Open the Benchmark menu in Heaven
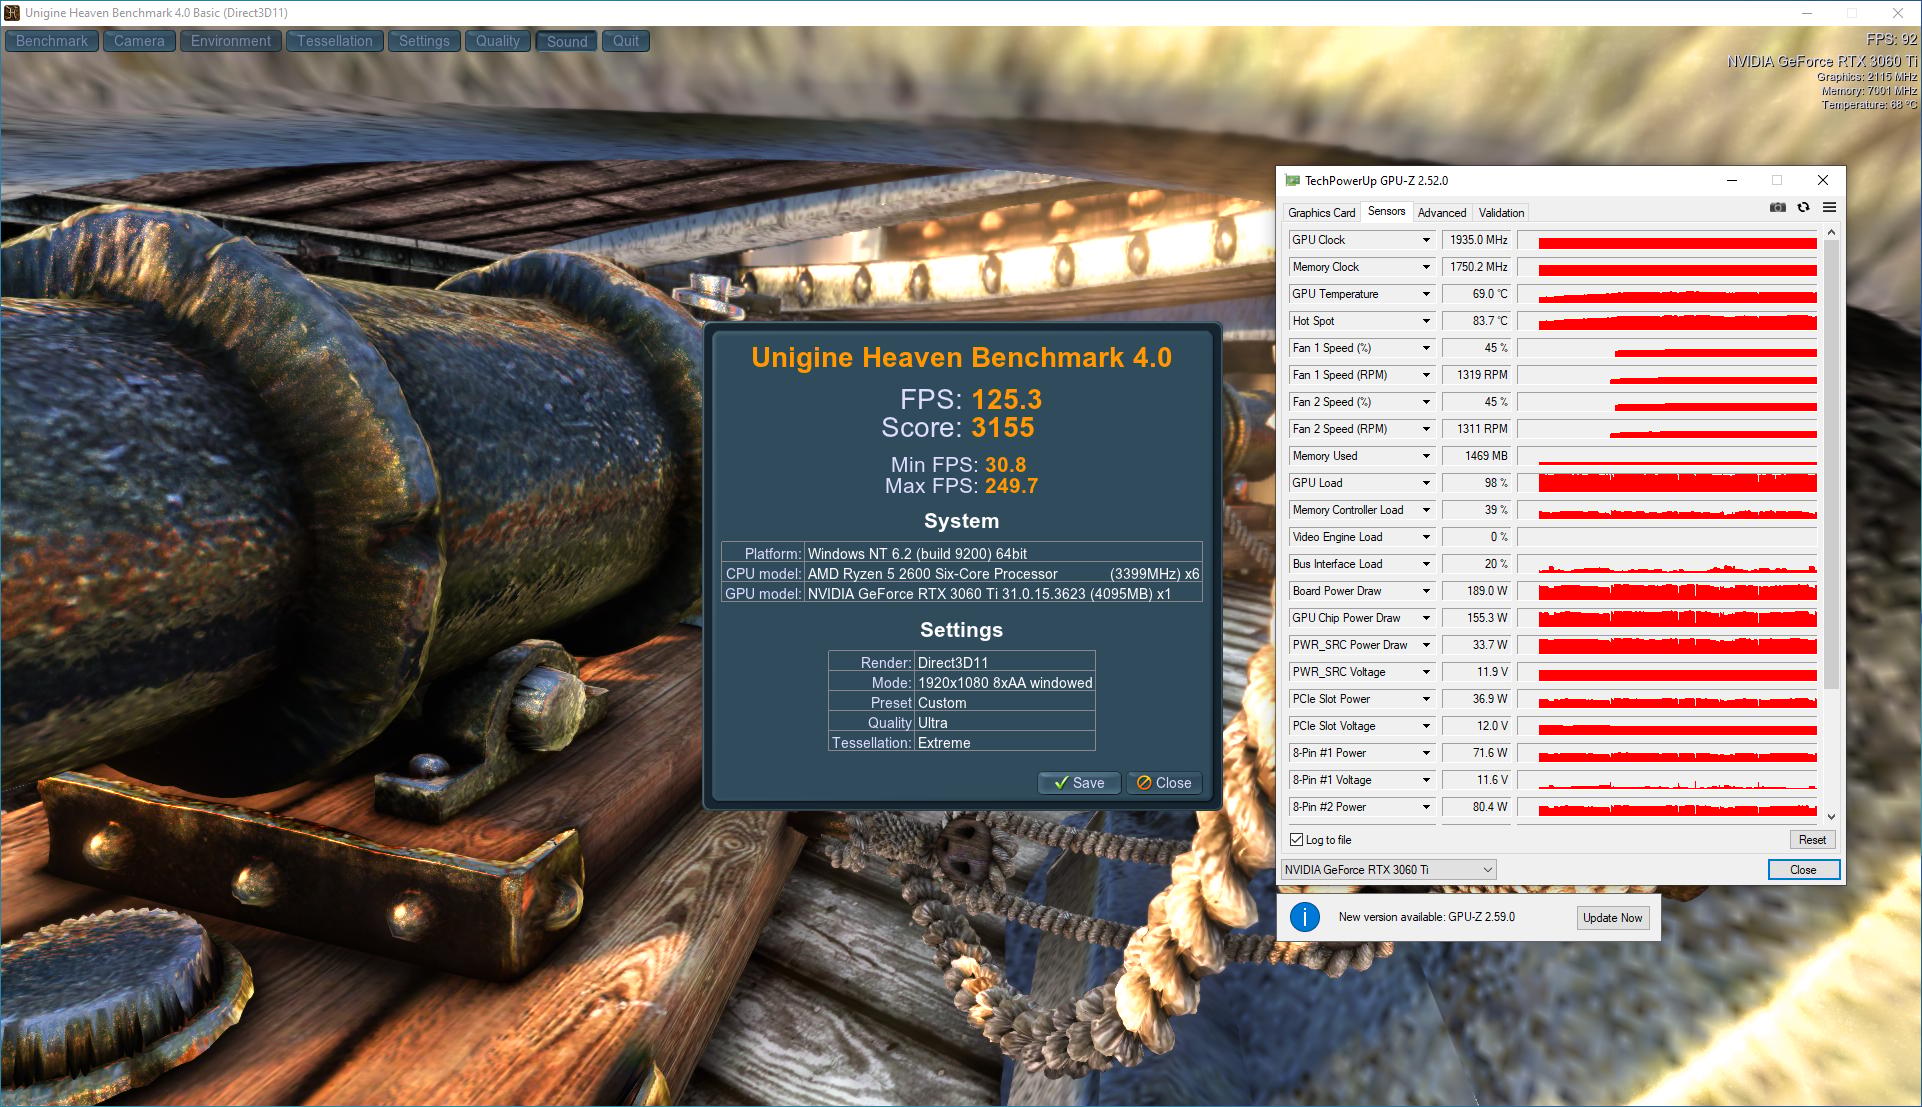The height and width of the screenshot is (1107, 1922). (52, 41)
